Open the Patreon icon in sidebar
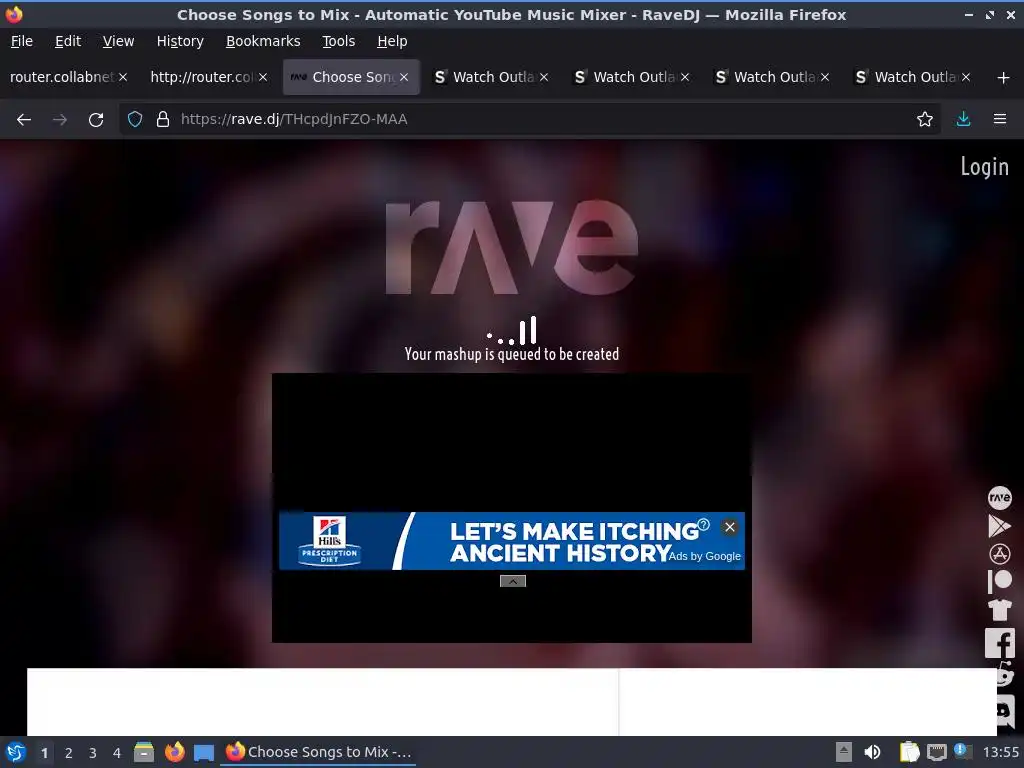This screenshot has height=768, width=1024. pos(999,581)
